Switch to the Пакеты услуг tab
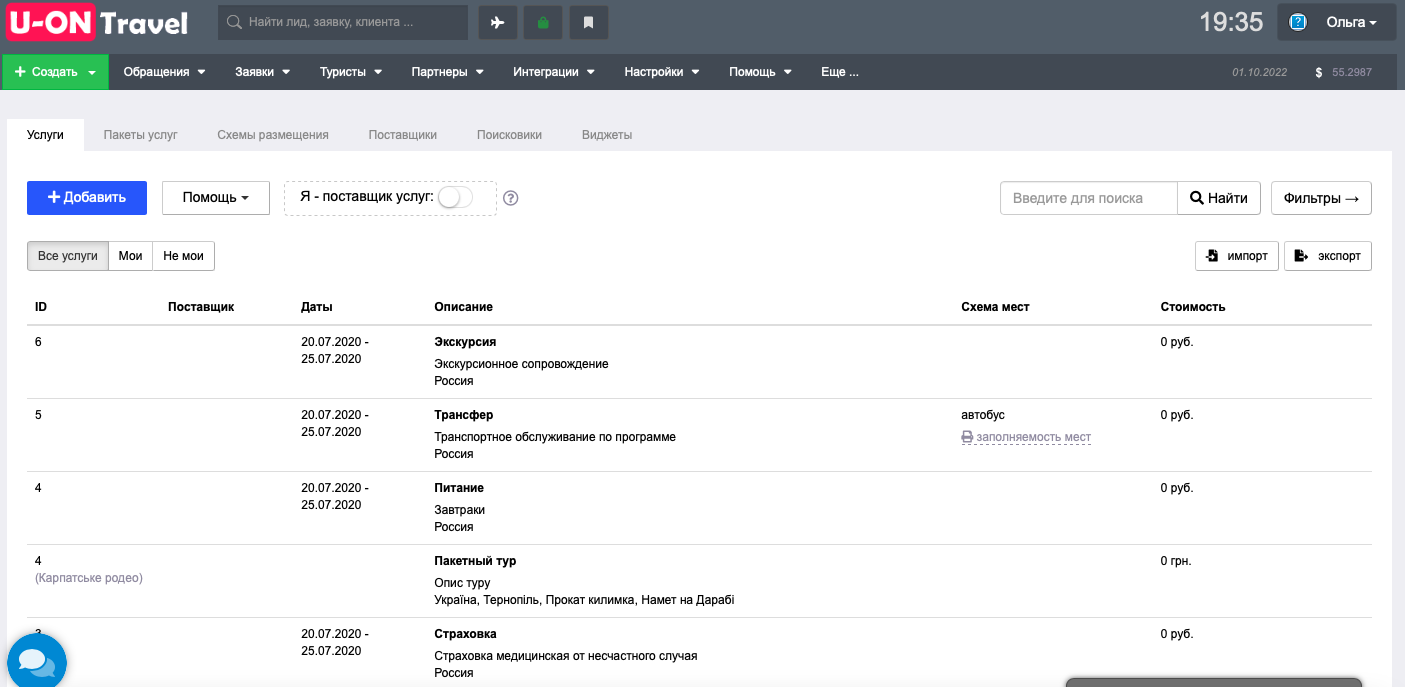 click(x=140, y=134)
